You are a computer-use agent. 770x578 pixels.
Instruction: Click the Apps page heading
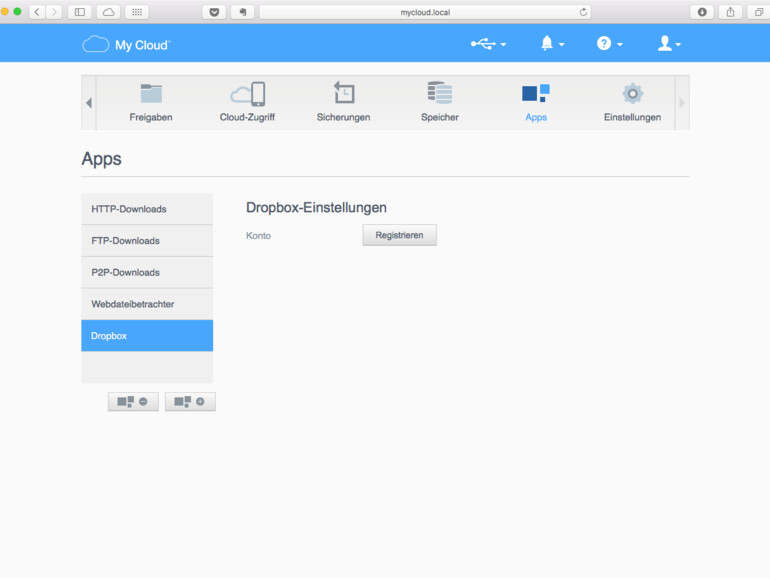pyautogui.click(x=101, y=159)
